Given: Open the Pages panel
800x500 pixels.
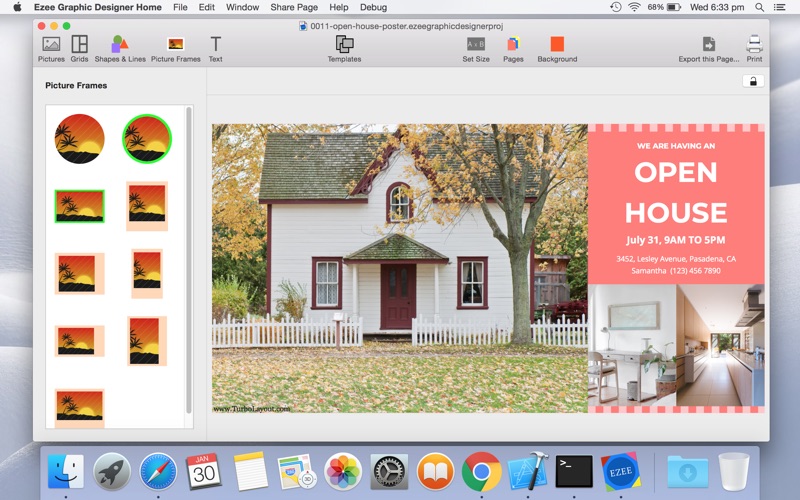Looking at the screenshot, I should coord(513,49).
